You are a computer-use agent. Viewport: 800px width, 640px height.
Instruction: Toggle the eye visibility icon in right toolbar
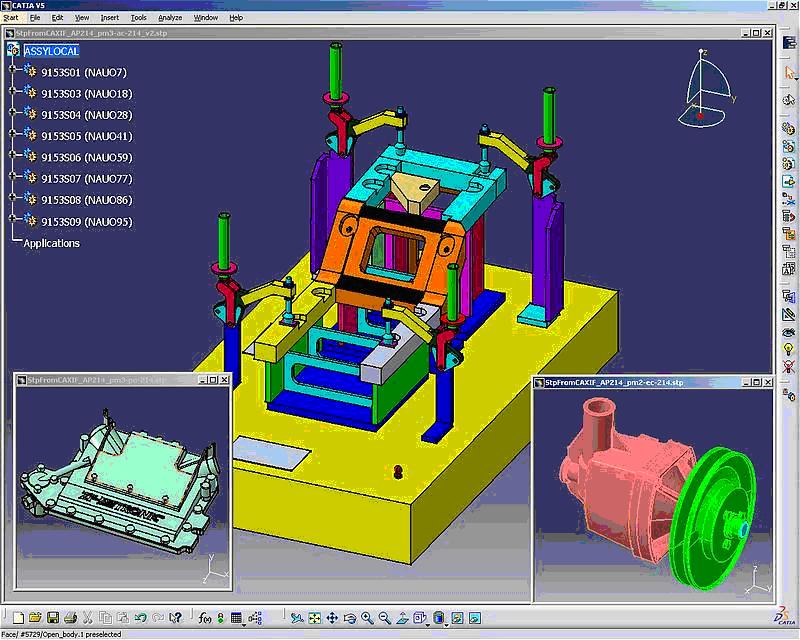[x=789, y=331]
